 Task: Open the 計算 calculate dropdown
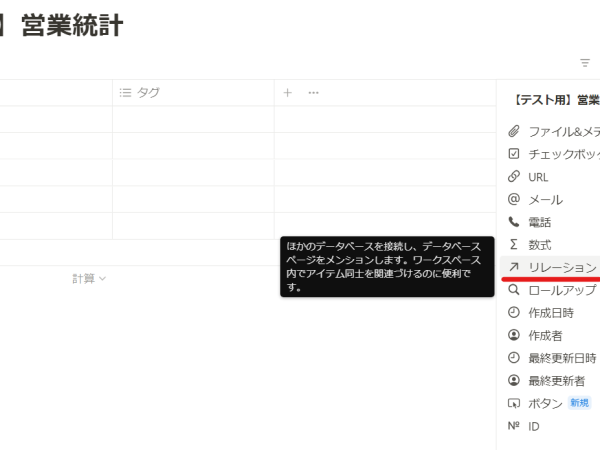[x=89, y=279]
